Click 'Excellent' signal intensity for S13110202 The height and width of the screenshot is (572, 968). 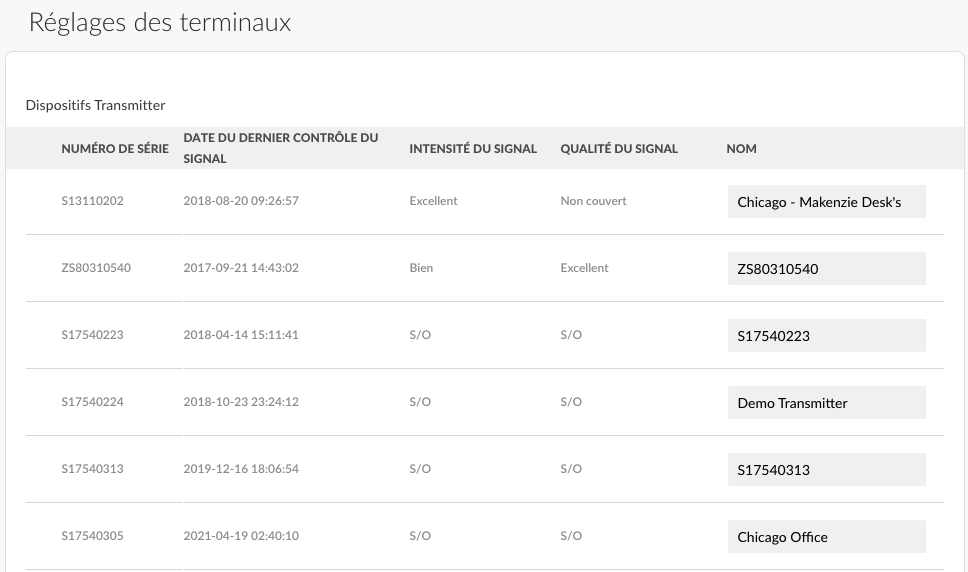click(433, 201)
